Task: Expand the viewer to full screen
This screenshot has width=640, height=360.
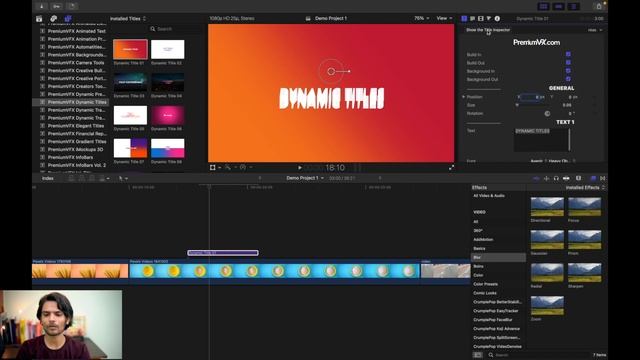Action: [x=451, y=168]
